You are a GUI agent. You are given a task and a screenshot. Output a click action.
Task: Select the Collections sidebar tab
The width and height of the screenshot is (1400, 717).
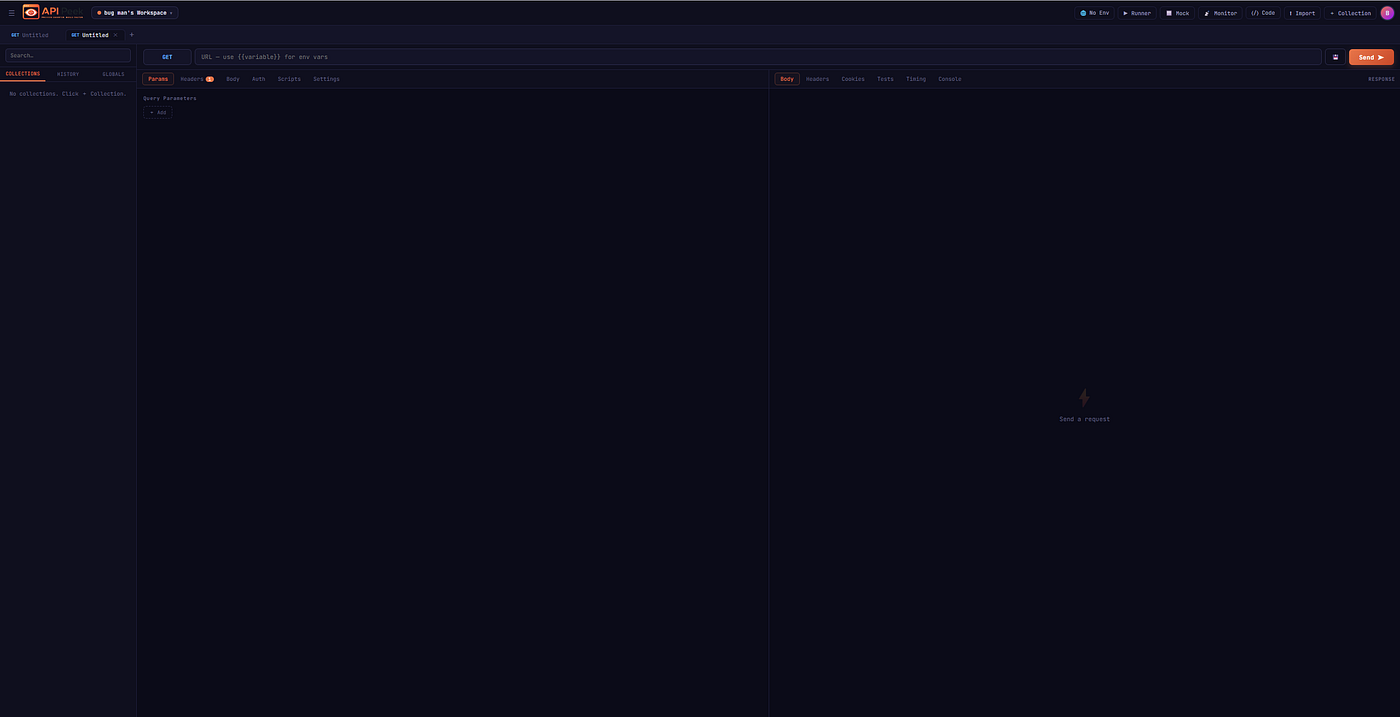23,74
